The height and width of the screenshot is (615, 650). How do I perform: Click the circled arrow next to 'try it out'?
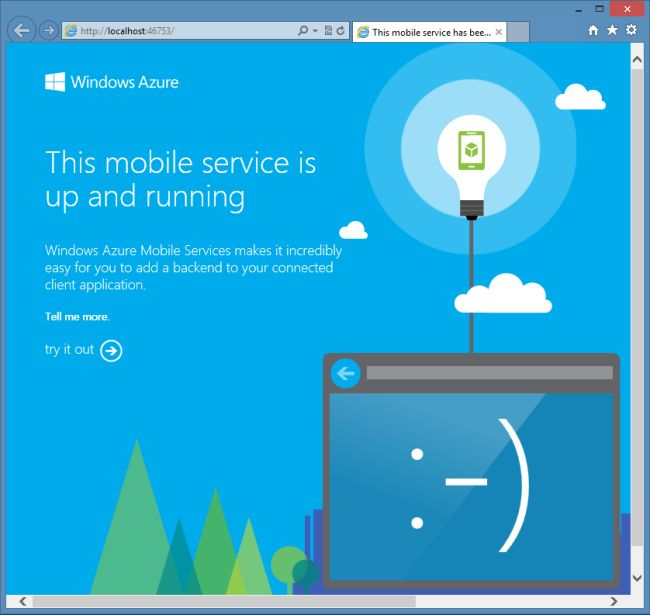pyautogui.click(x=111, y=351)
